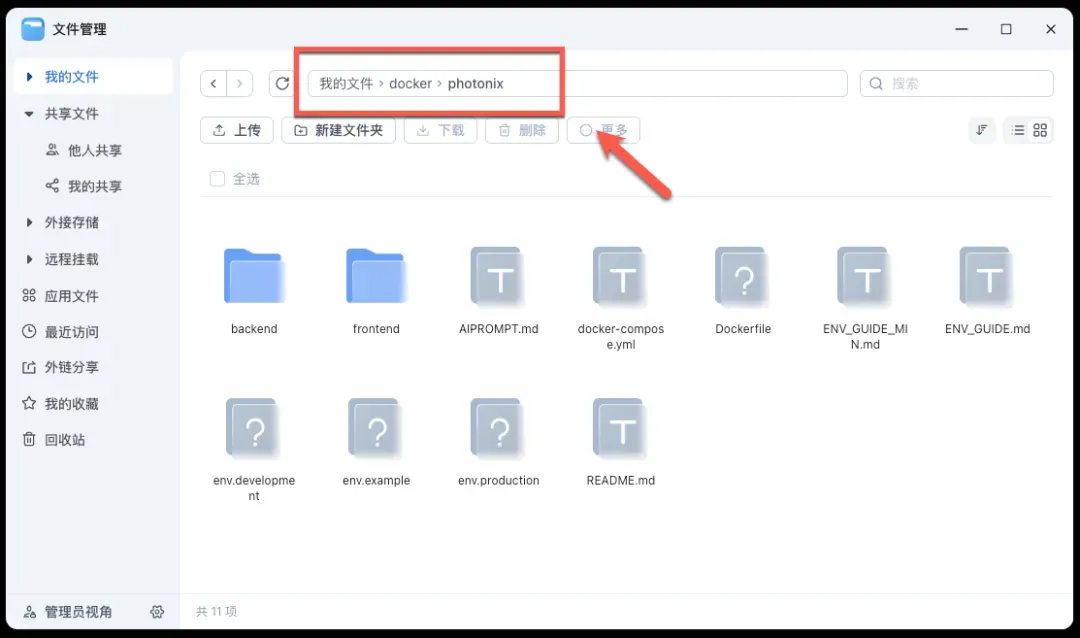
Task: Click the 下载 download button
Action: (440, 130)
